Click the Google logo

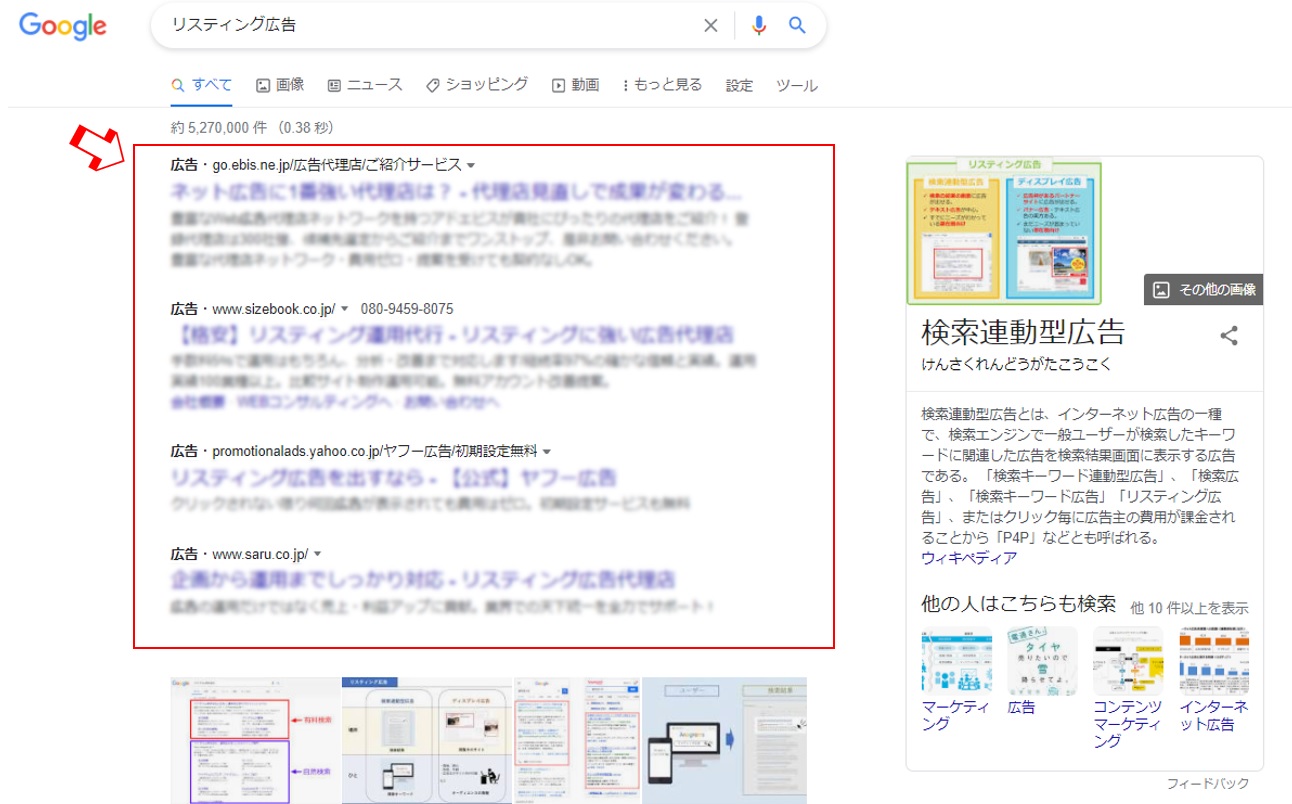click(62, 27)
